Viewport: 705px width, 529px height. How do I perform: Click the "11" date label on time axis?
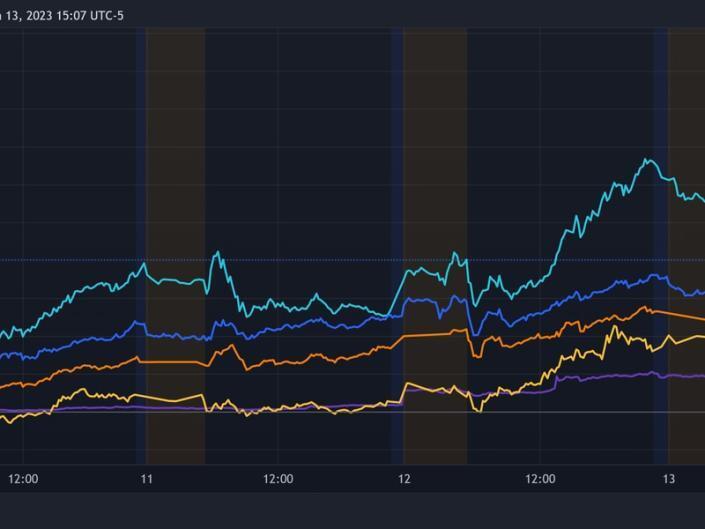(146, 479)
